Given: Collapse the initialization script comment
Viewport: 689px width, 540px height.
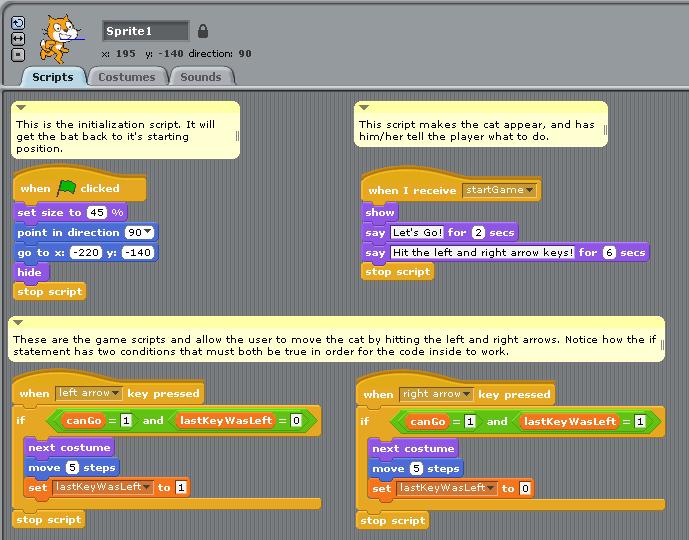Looking at the screenshot, I should 21,107.
